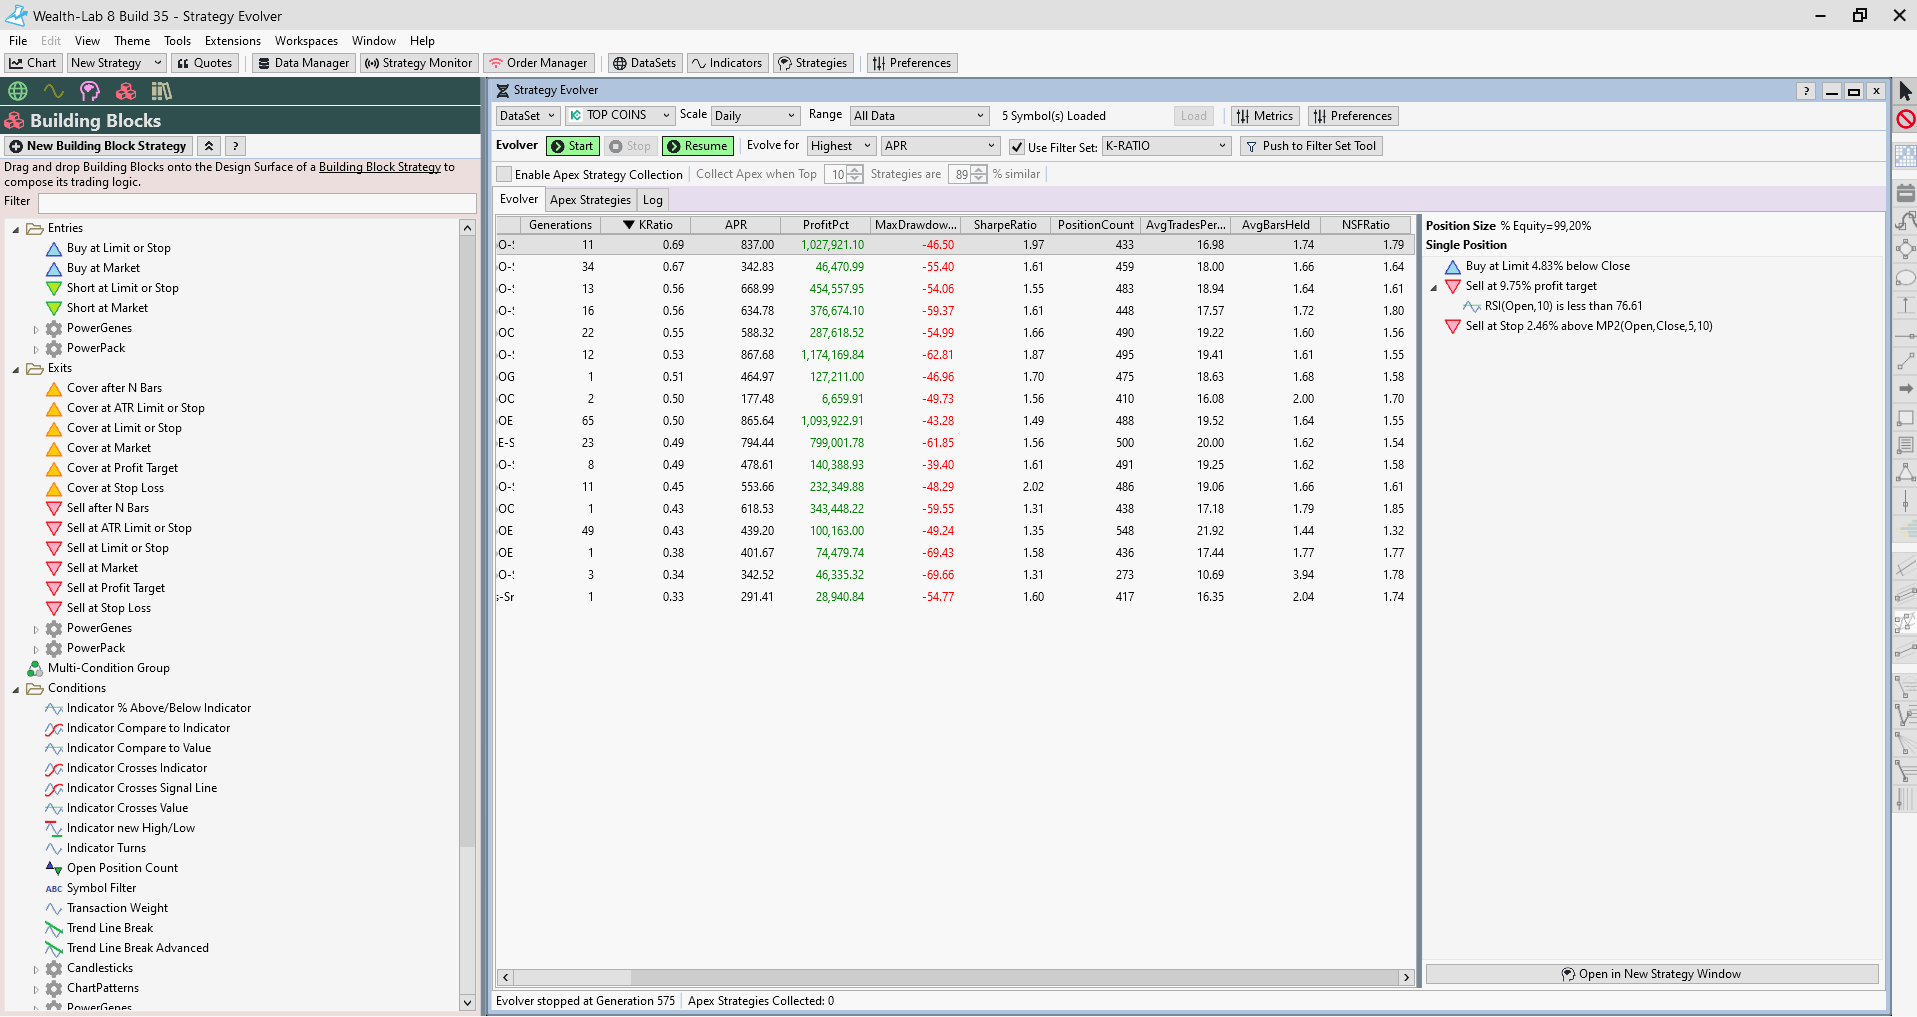Enable Apex Strategy Collection

(x=502, y=174)
